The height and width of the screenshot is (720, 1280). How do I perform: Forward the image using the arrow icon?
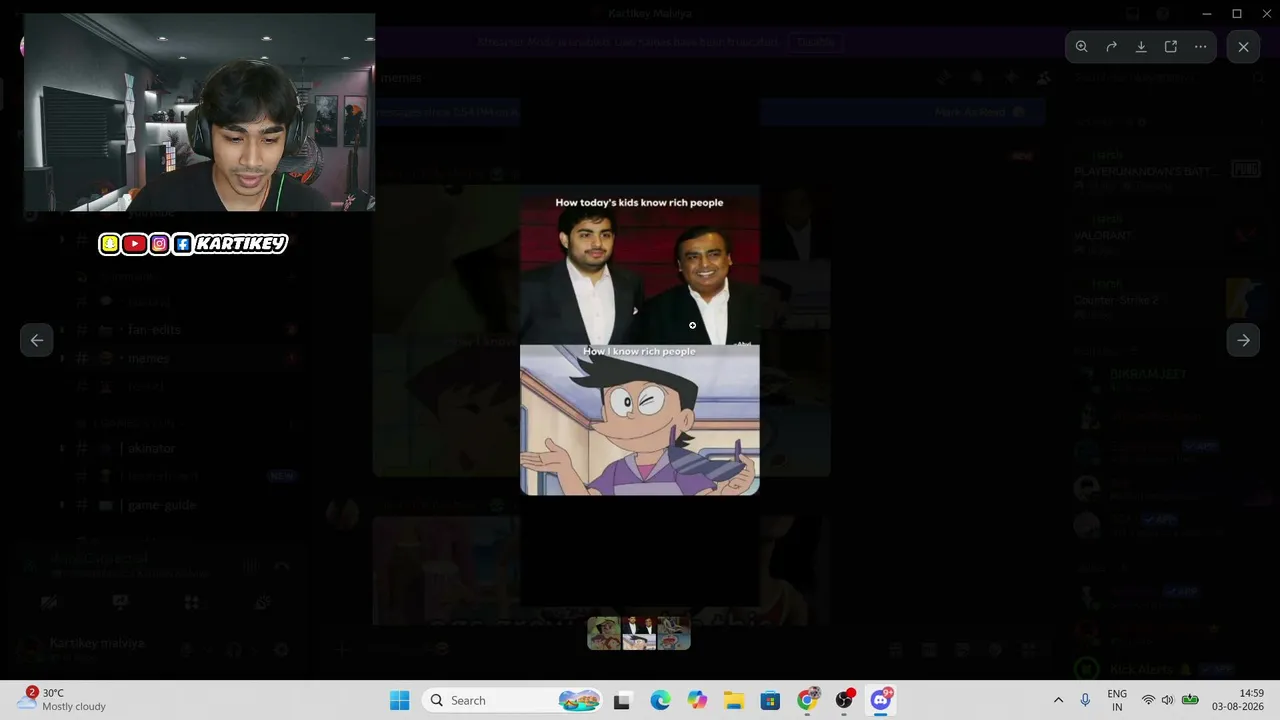pyautogui.click(x=1111, y=47)
